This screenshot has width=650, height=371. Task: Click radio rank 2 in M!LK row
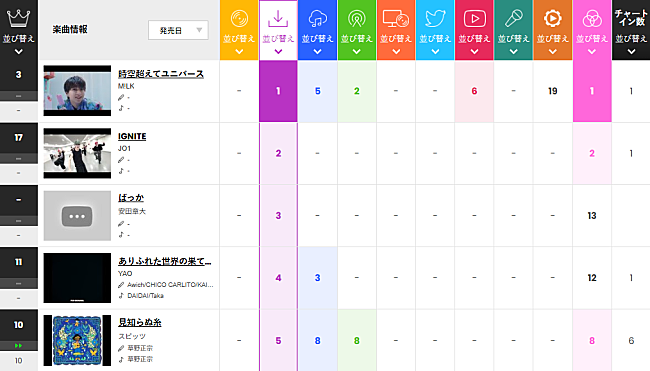(357, 91)
